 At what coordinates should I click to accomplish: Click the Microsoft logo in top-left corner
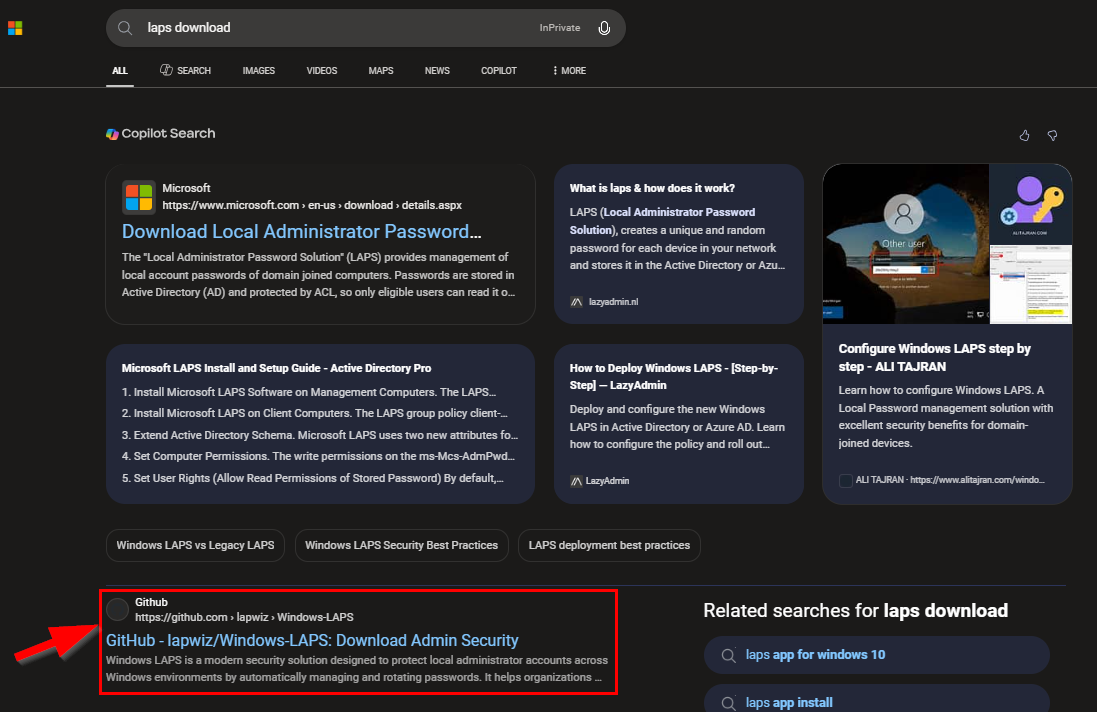(x=15, y=28)
